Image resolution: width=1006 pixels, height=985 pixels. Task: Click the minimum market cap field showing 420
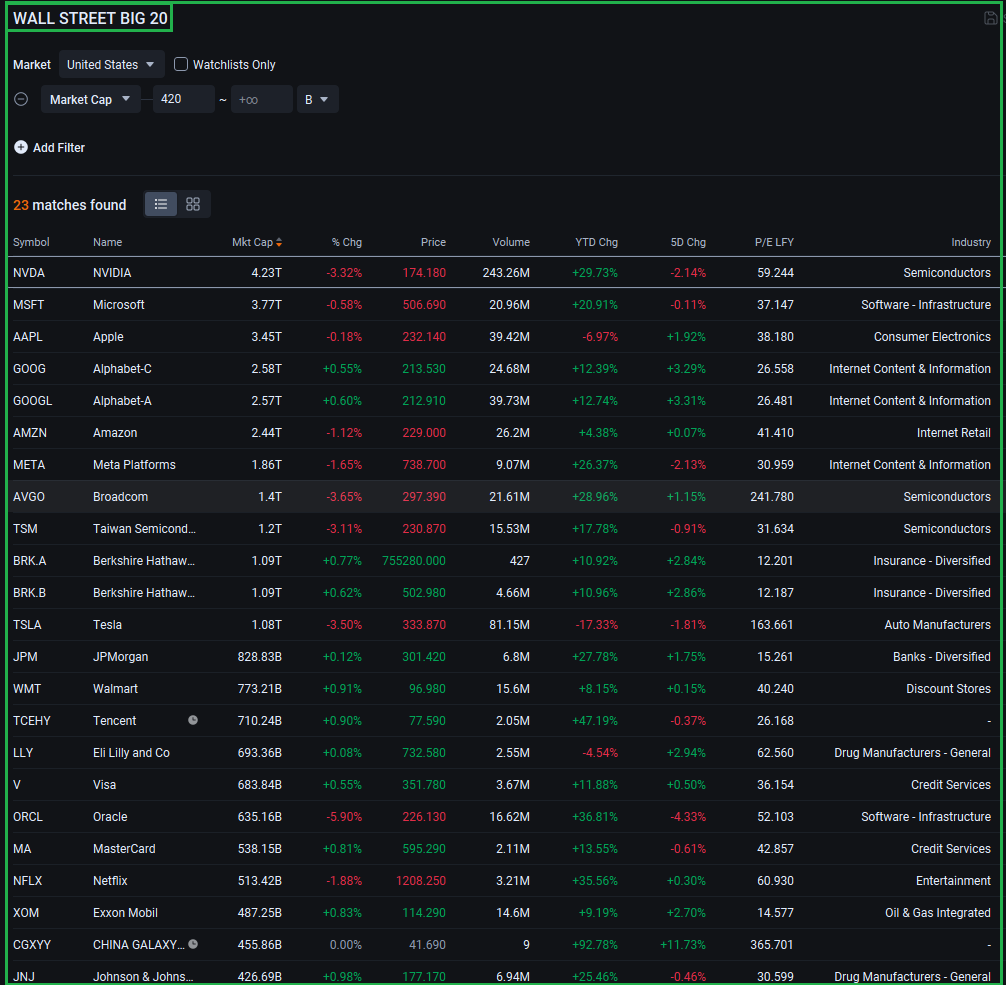pyautogui.click(x=183, y=99)
